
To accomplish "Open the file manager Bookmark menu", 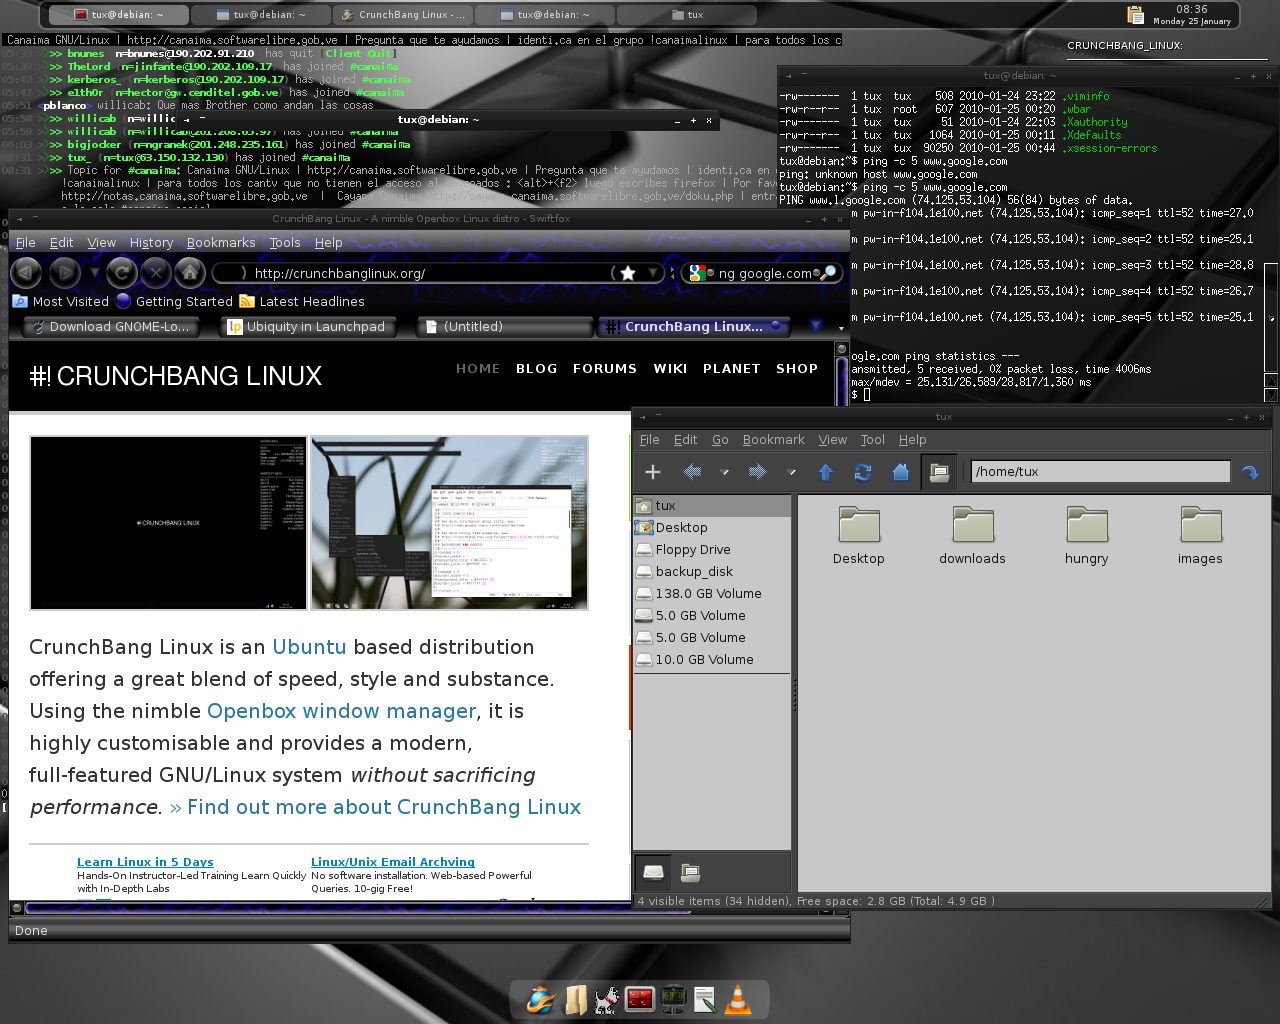I will coord(773,439).
